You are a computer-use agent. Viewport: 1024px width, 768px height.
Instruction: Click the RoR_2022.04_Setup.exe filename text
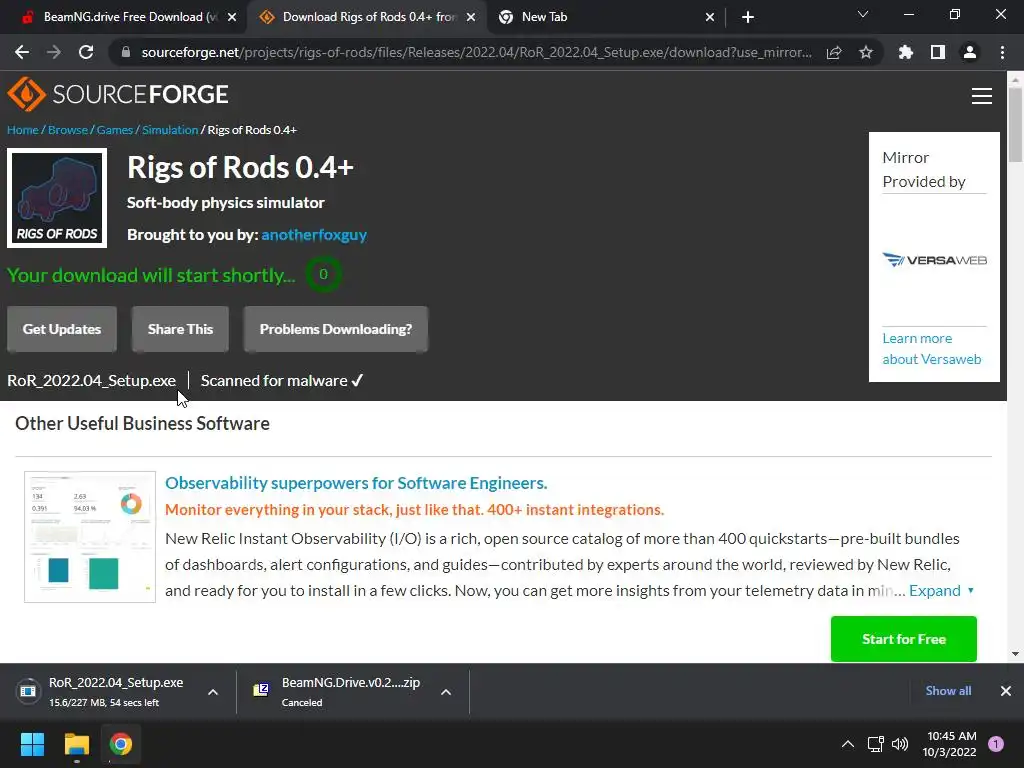[91, 381]
